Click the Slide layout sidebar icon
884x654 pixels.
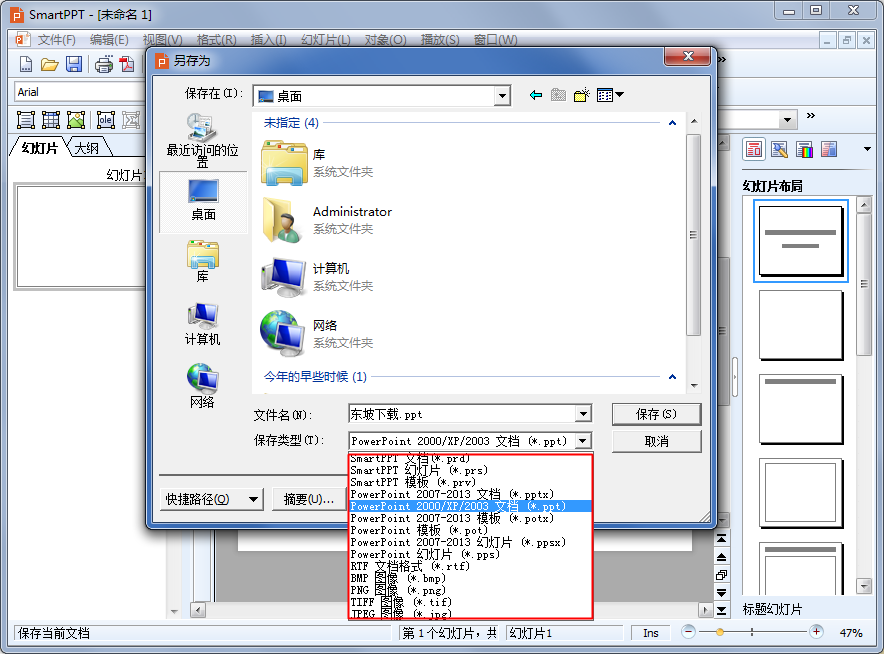point(754,149)
